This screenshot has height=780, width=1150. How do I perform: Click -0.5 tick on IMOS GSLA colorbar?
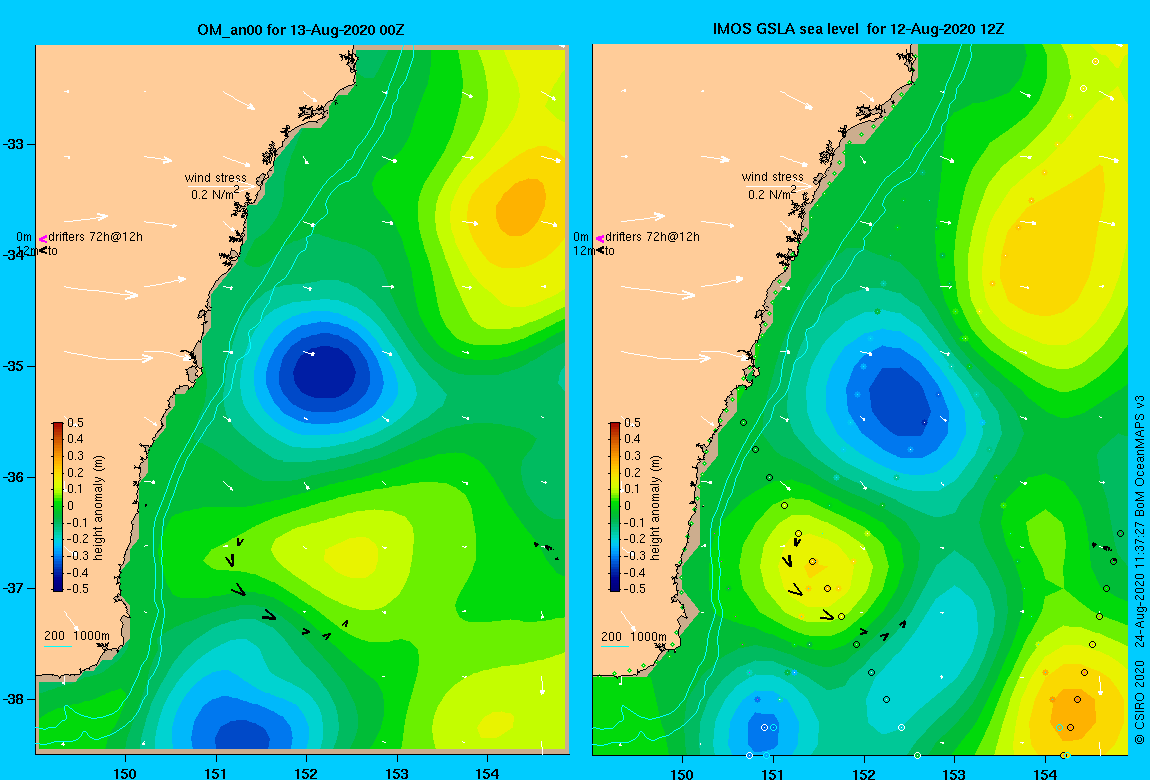point(634,589)
